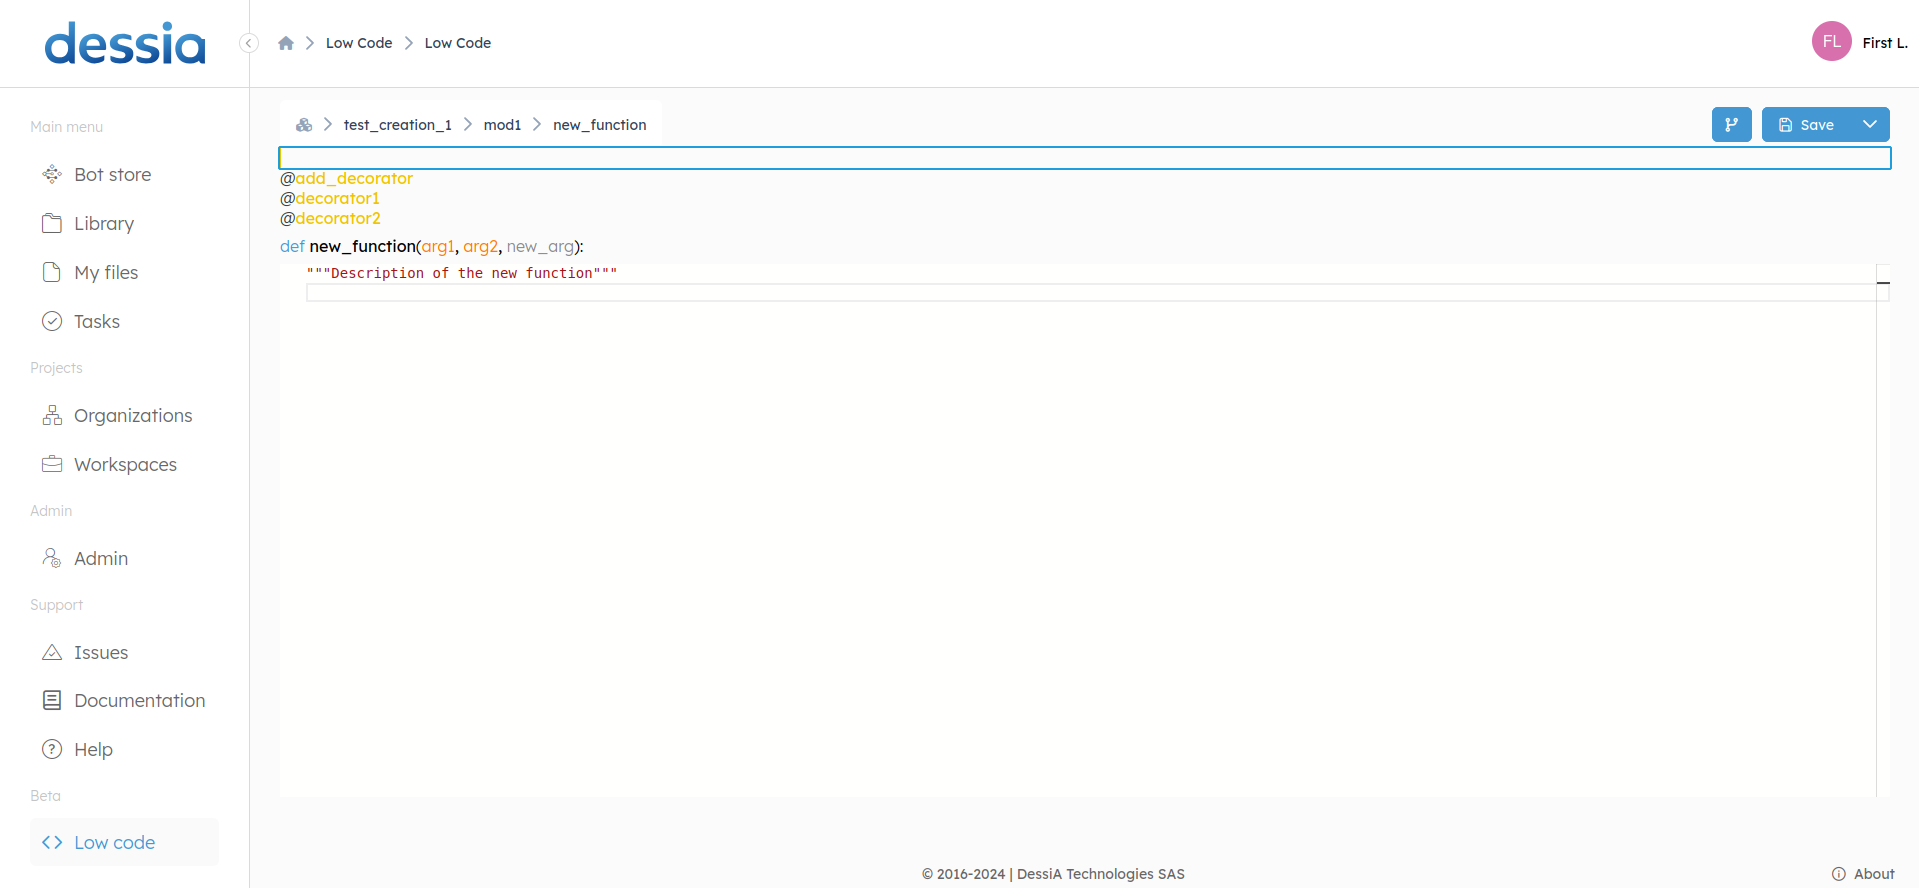Collapse the sidebar with the chevron button
Screen dimensions: 1919x888
[x=249, y=43]
